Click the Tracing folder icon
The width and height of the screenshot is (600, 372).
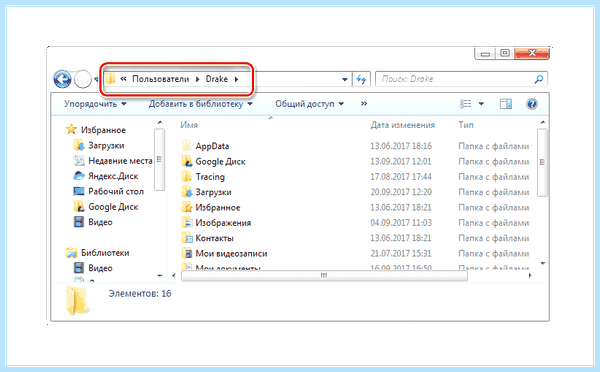(187, 176)
